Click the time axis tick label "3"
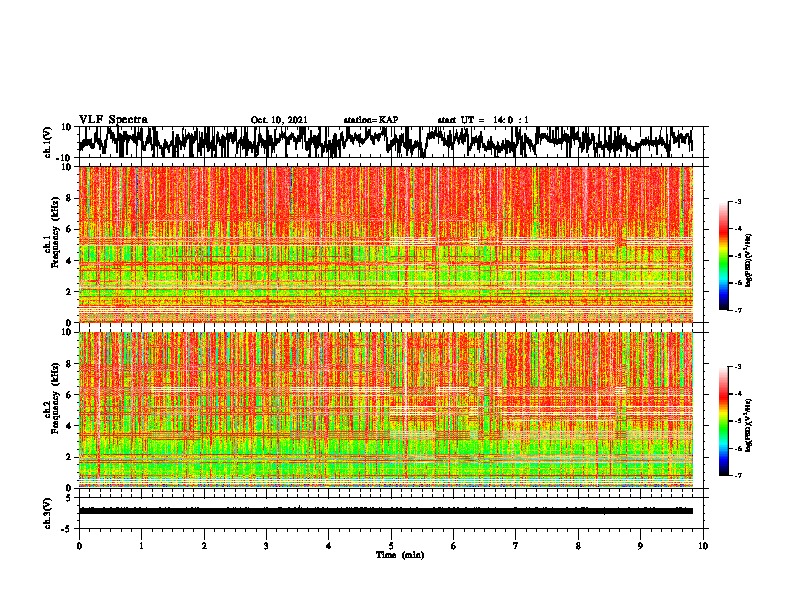The image size is (792, 612). [x=266, y=546]
